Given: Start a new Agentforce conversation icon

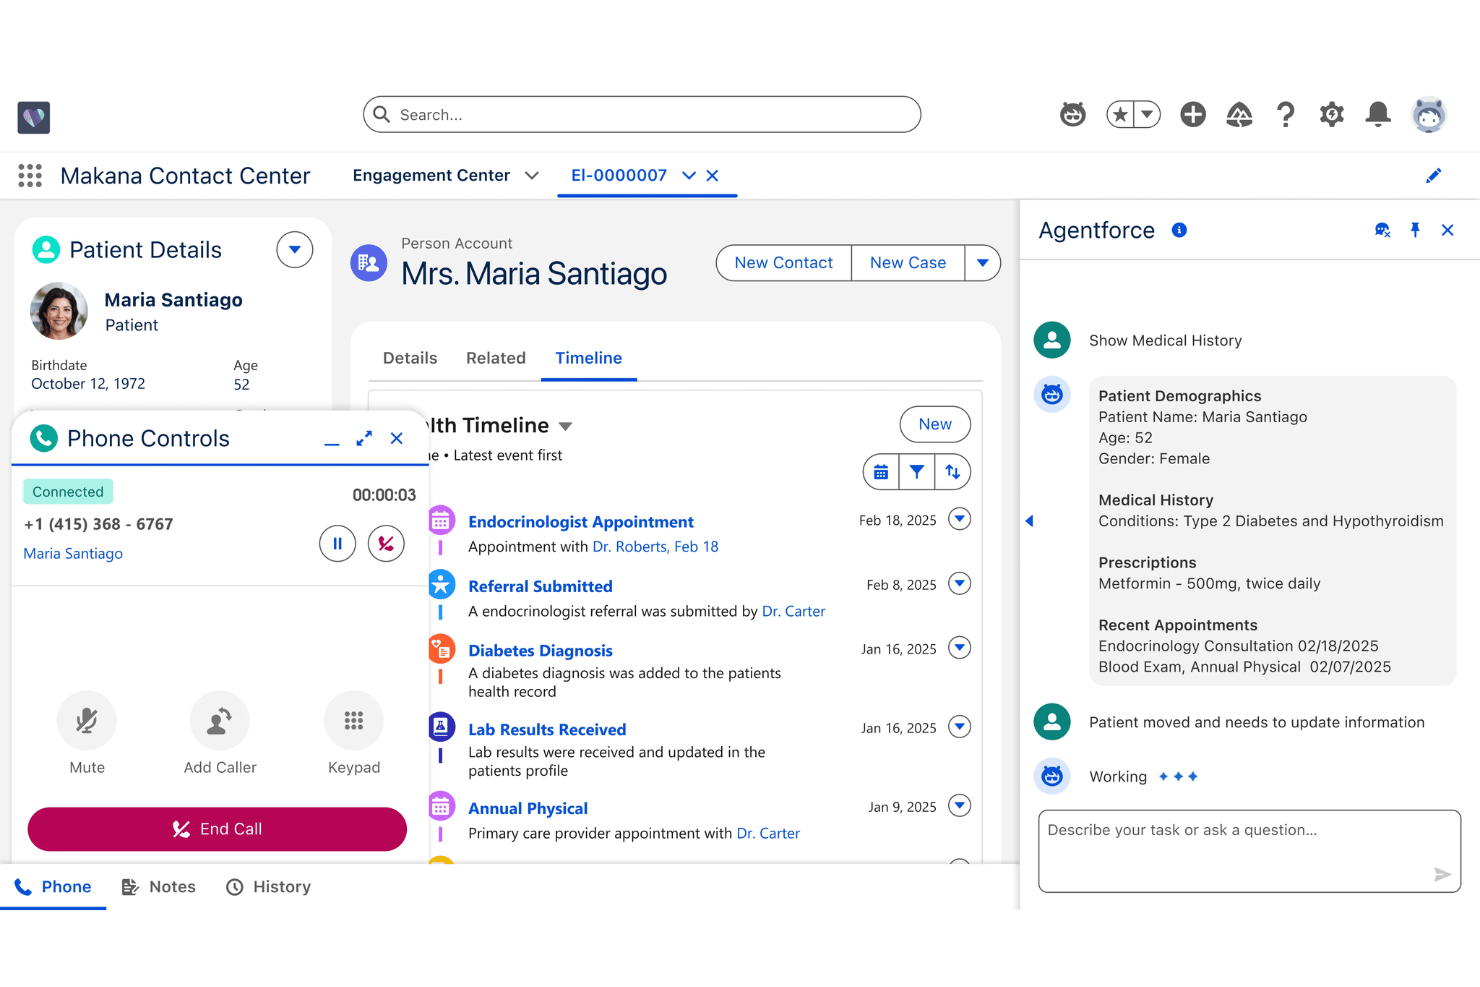Looking at the screenshot, I should click(1382, 230).
